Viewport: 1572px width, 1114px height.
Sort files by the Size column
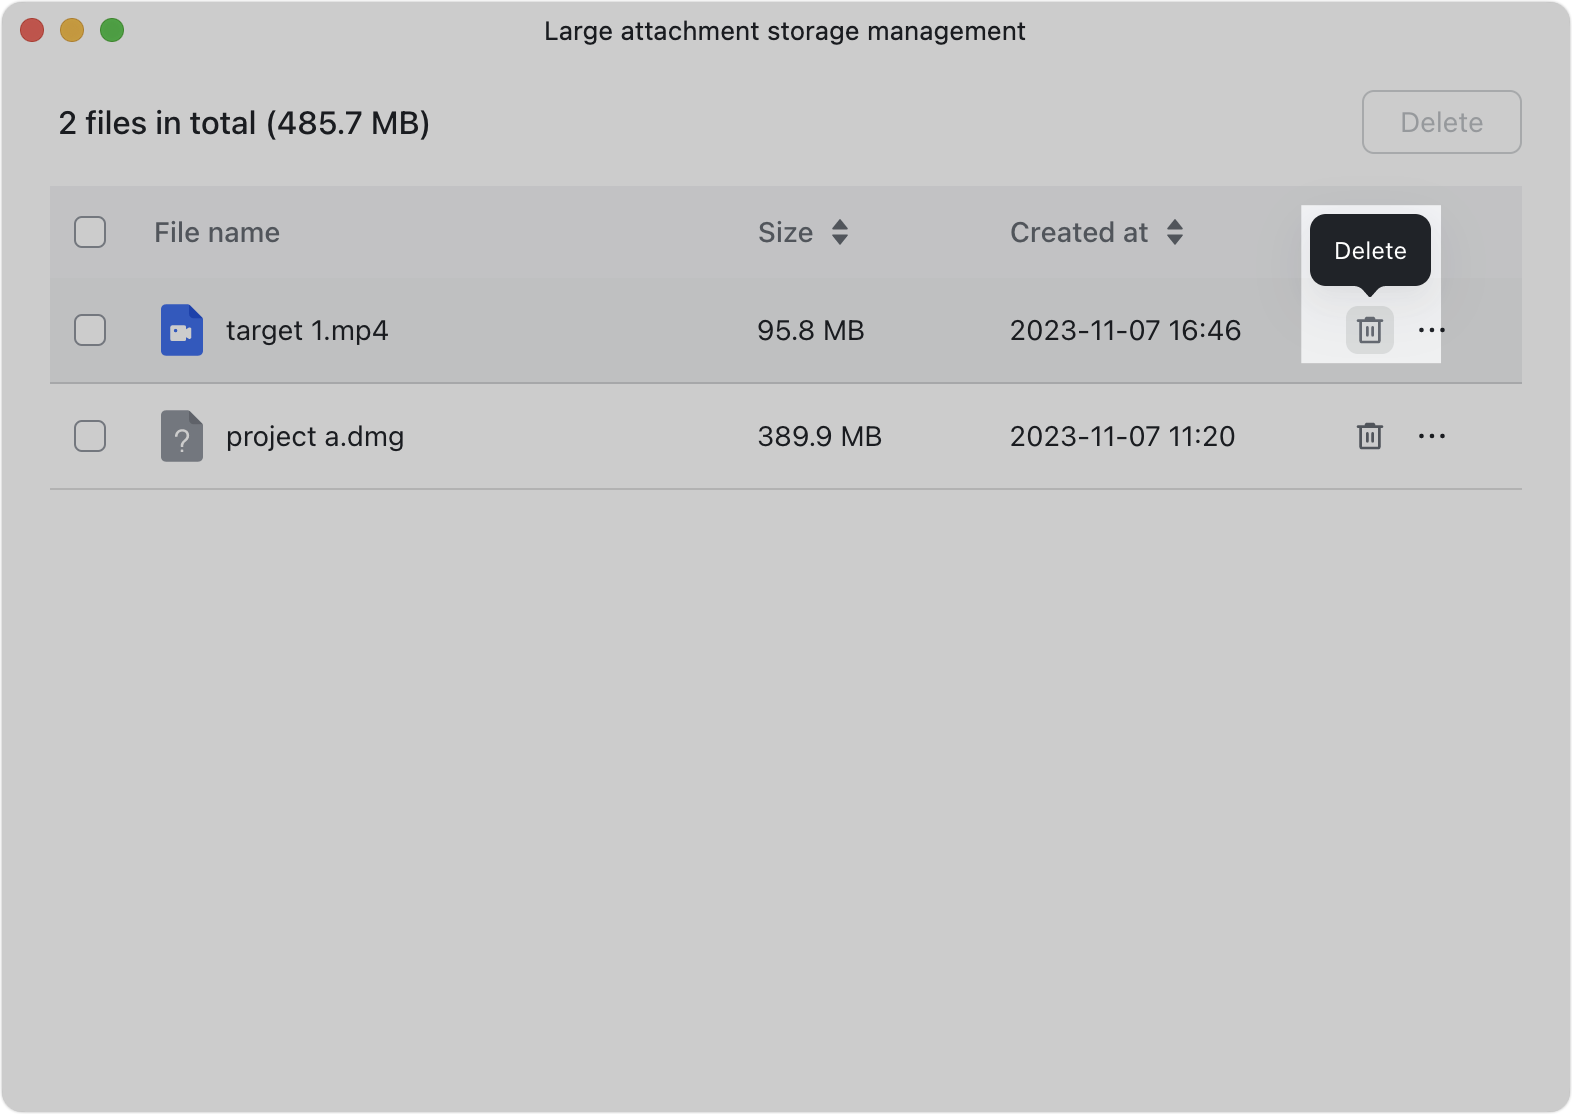(785, 232)
